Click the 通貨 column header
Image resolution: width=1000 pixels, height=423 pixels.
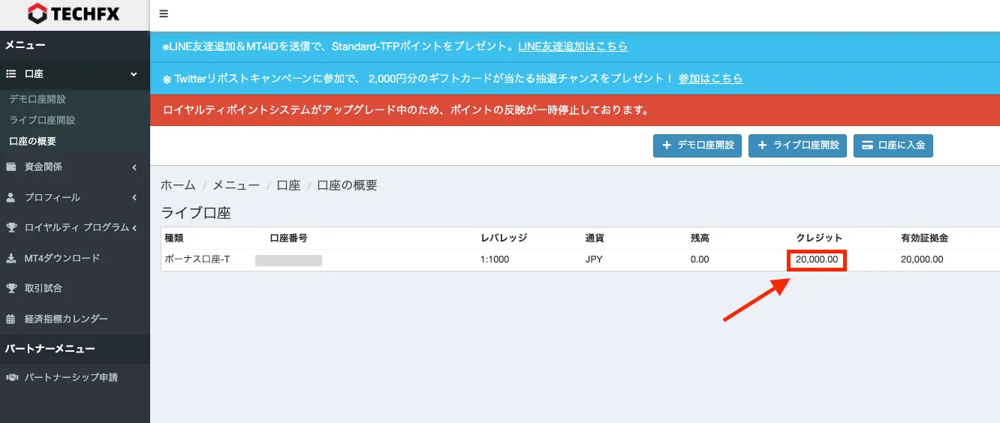(595, 238)
